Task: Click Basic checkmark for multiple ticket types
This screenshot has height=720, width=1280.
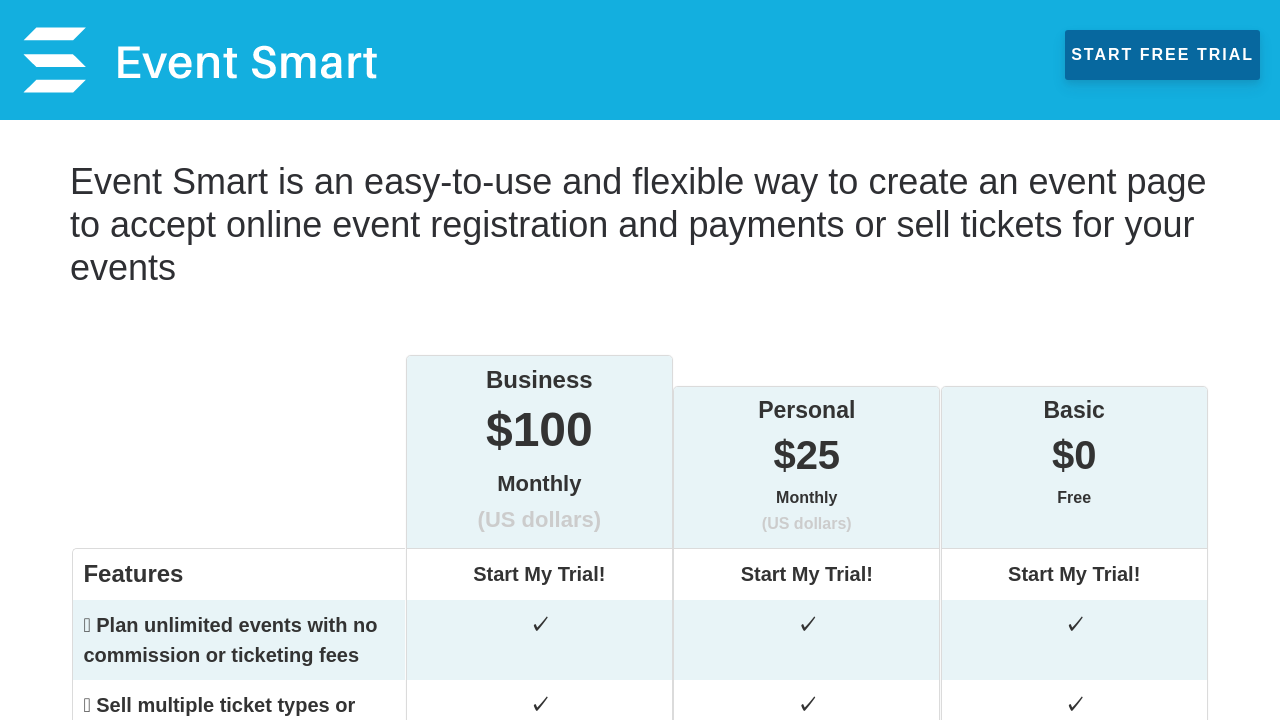Action: point(1076,705)
